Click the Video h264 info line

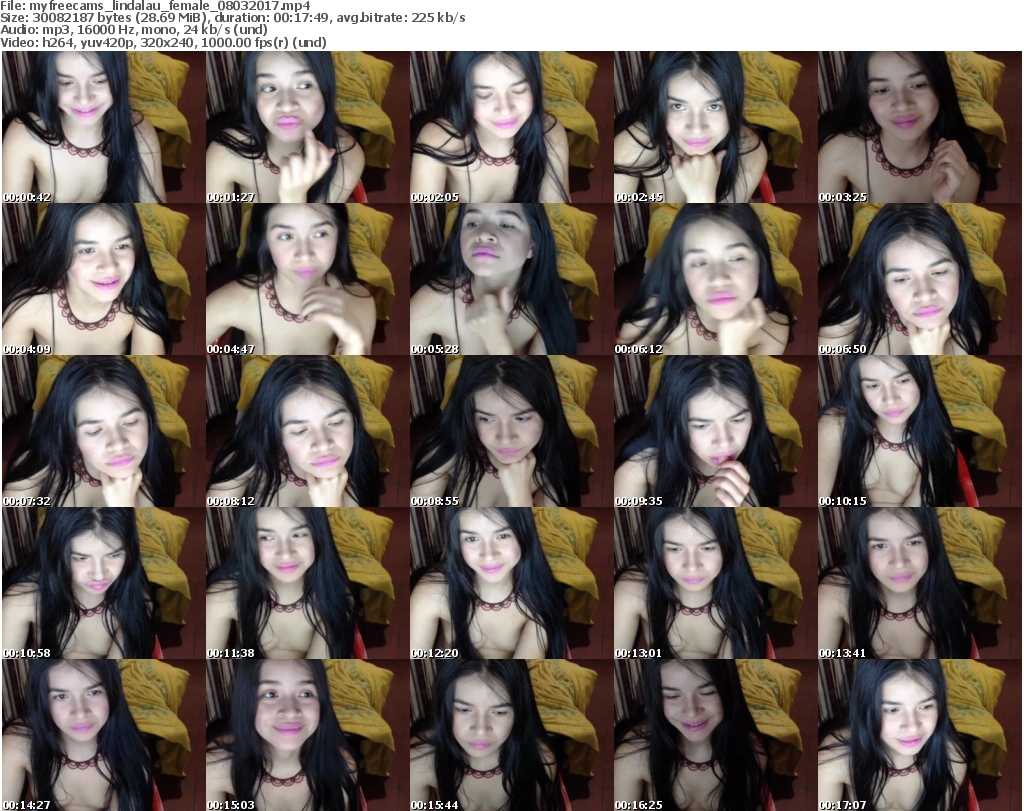[163, 42]
